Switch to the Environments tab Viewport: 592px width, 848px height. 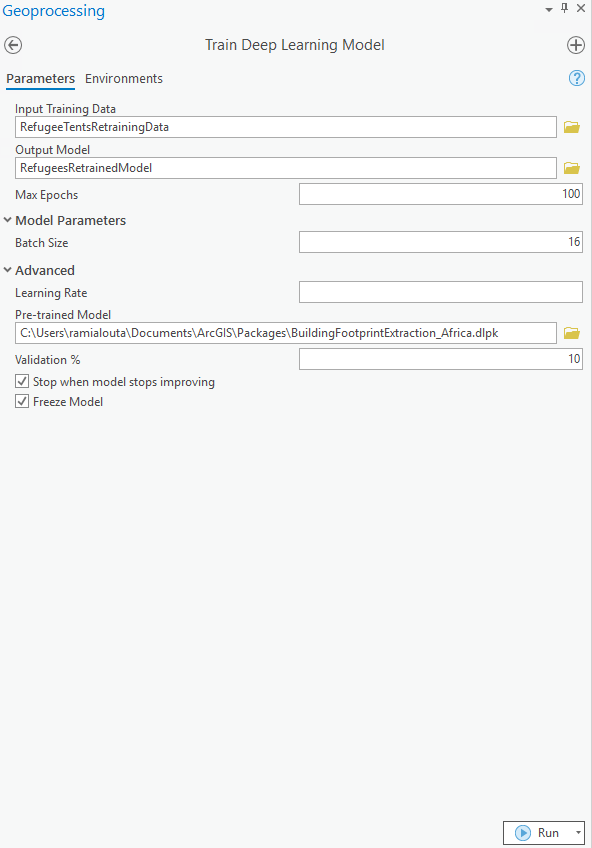point(124,78)
